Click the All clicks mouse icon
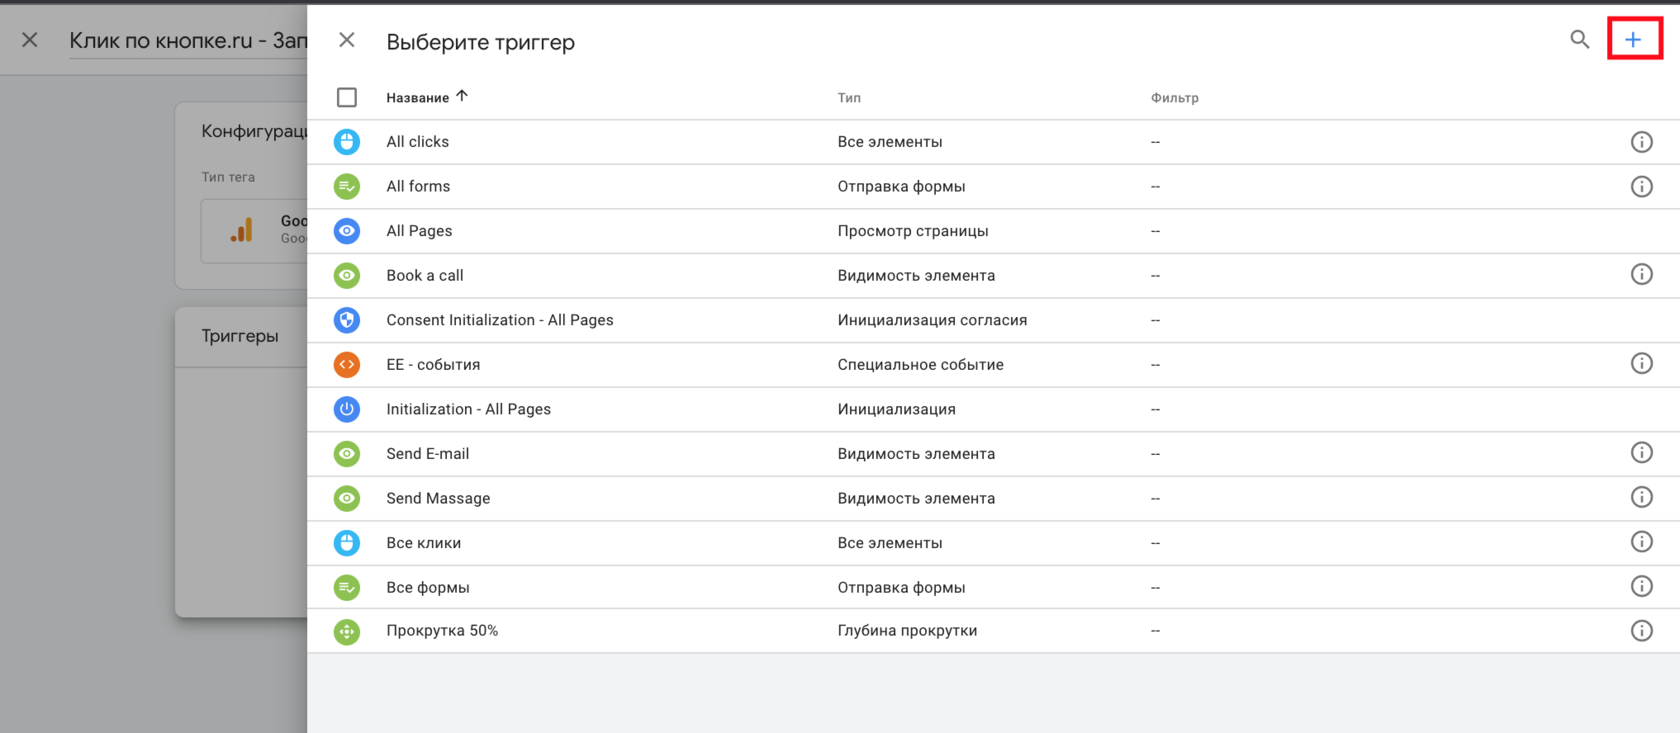The width and height of the screenshot is (1680, 733). (x=347, y=142)
